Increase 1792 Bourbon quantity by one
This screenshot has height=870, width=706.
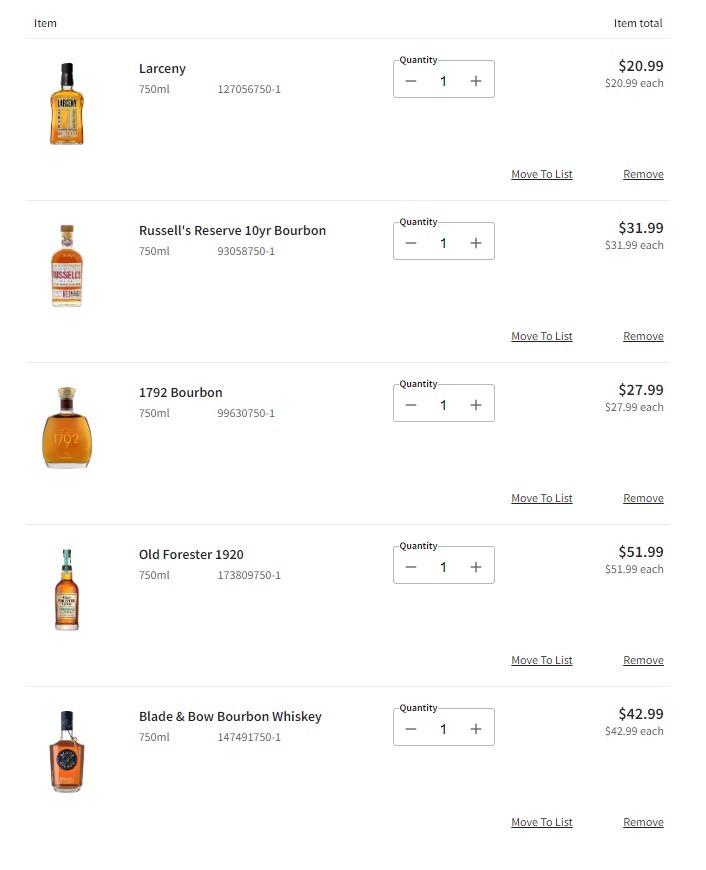point(476,405)
